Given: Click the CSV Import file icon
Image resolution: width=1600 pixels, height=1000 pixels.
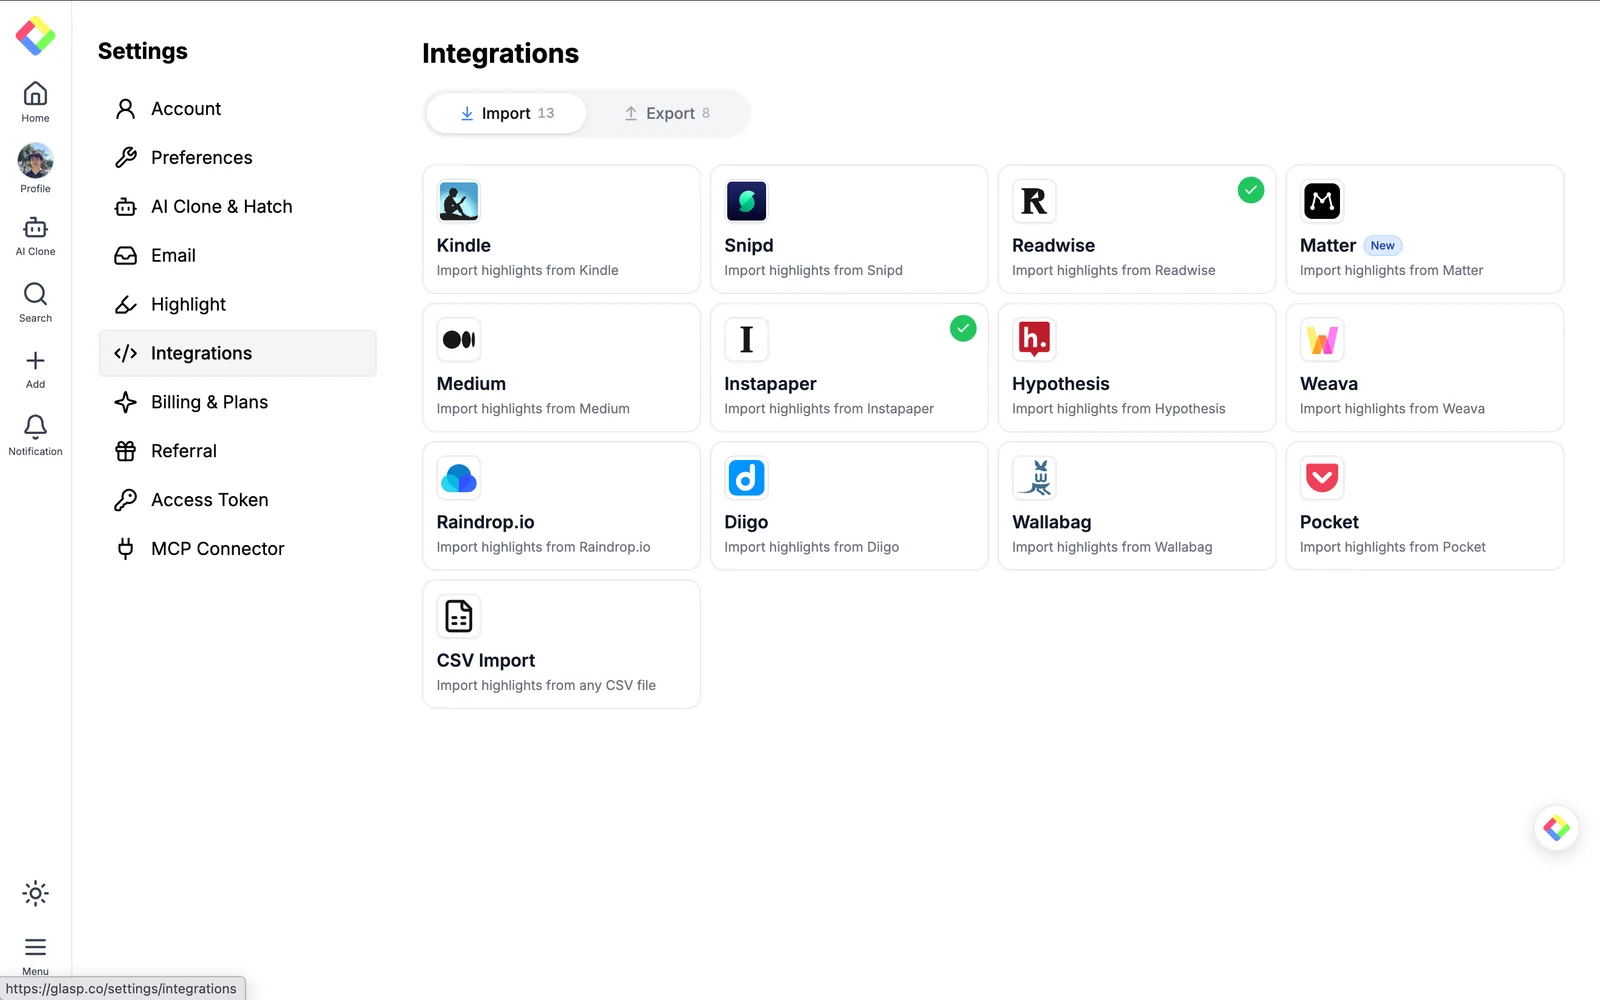Looking at the screenshot, I should click(459, 616).
